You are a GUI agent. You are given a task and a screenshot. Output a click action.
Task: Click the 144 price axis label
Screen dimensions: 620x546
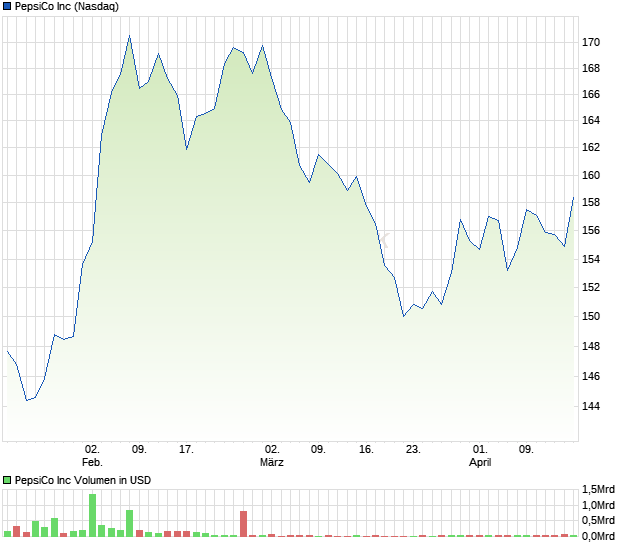(x=593, y=406)
